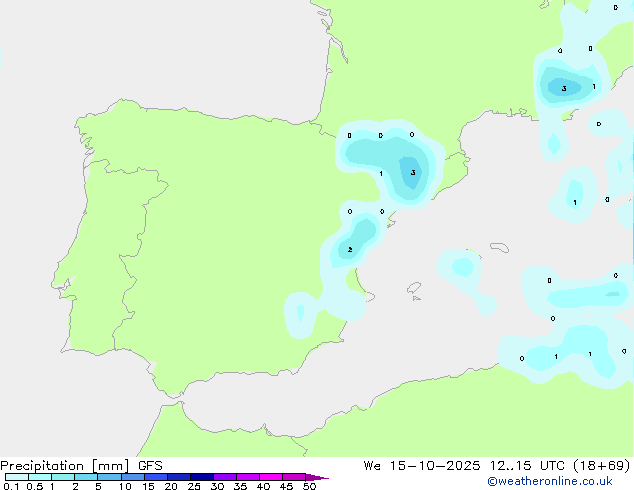The width and height of the screenshot is (634, 490).
Task: Click the '25' legend scale label
Action: (194, 486)
